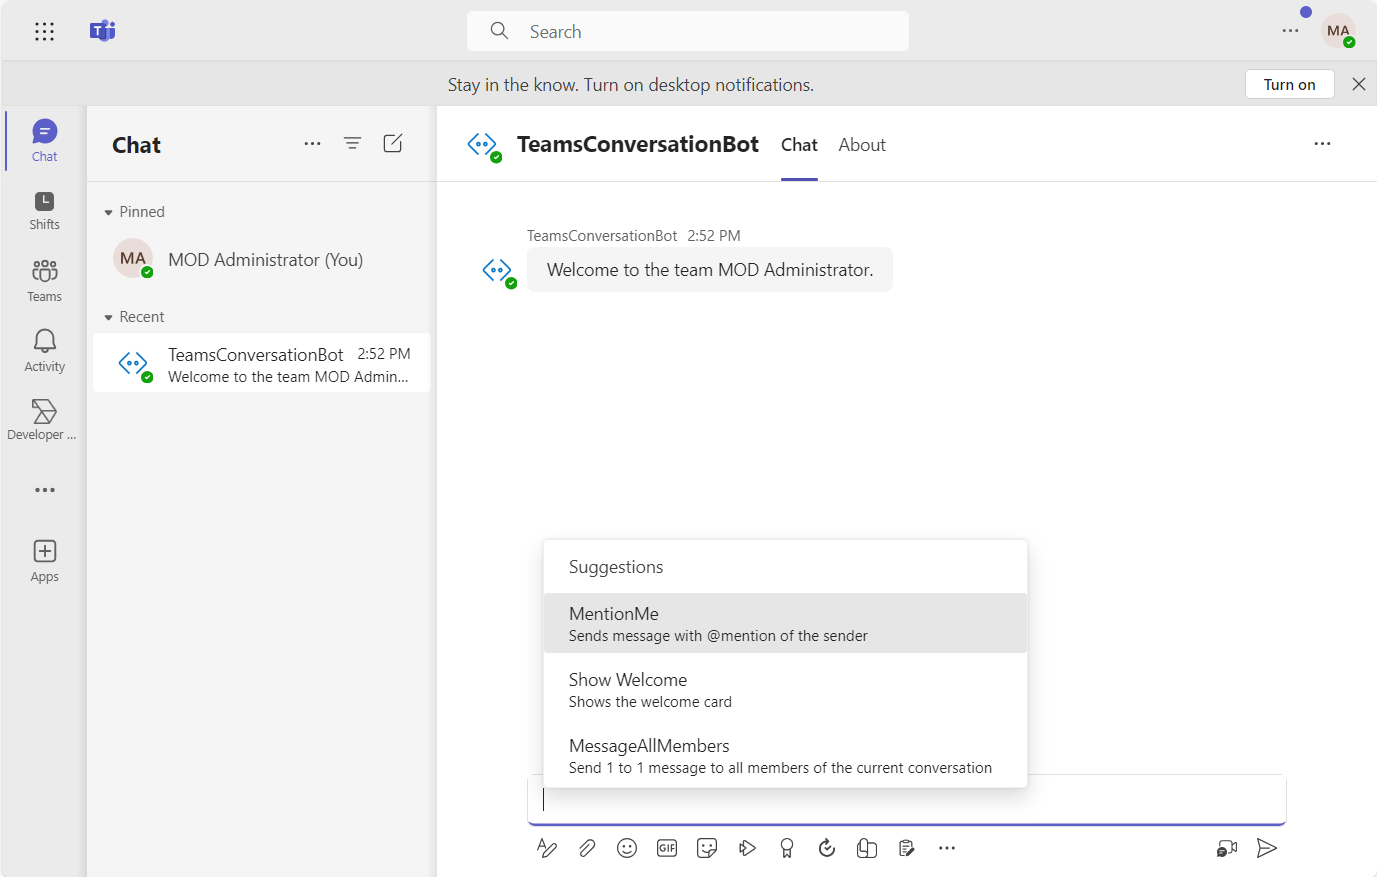Click into the message compose box
The width and height of the screenshot is (1377, 877).
click(906, 800)
